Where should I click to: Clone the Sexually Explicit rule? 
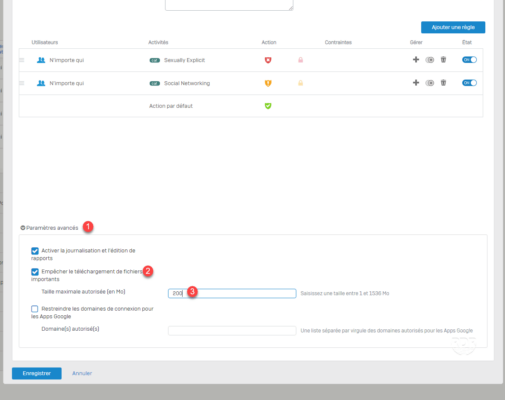[x=430, y=60]
